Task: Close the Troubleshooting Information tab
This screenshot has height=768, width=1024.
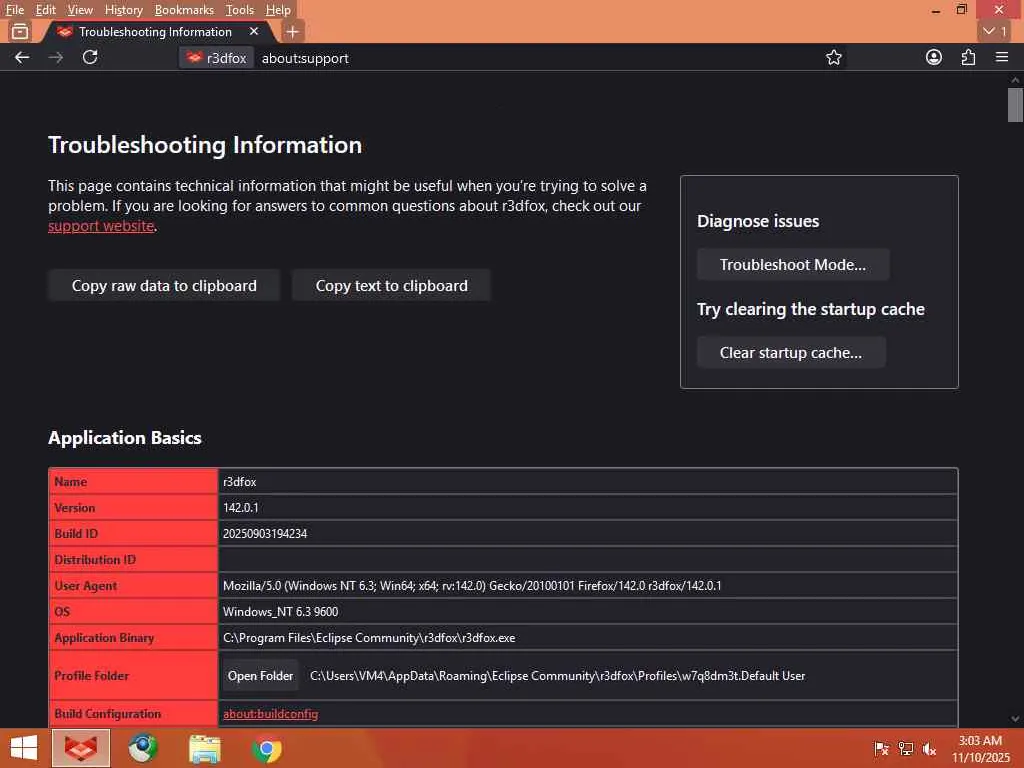Action: pyautogui.click(x=254, y=31)
